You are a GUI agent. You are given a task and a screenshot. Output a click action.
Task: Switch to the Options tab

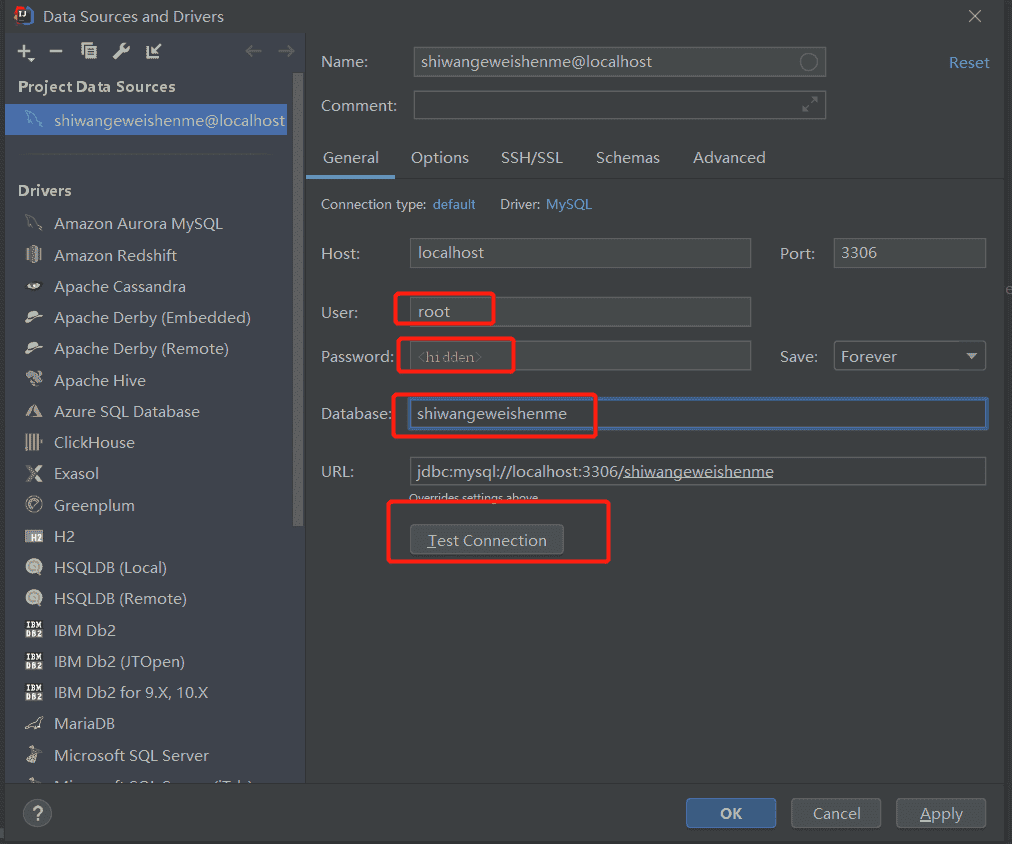click(440, 157)
